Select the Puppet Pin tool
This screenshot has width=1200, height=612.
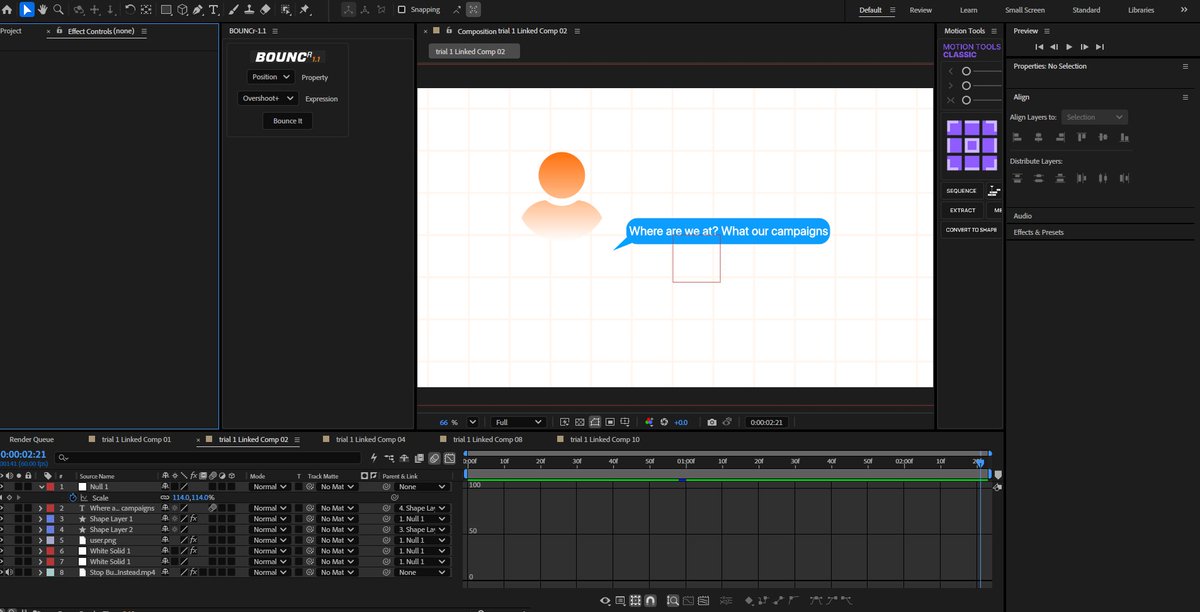point(304,9)
